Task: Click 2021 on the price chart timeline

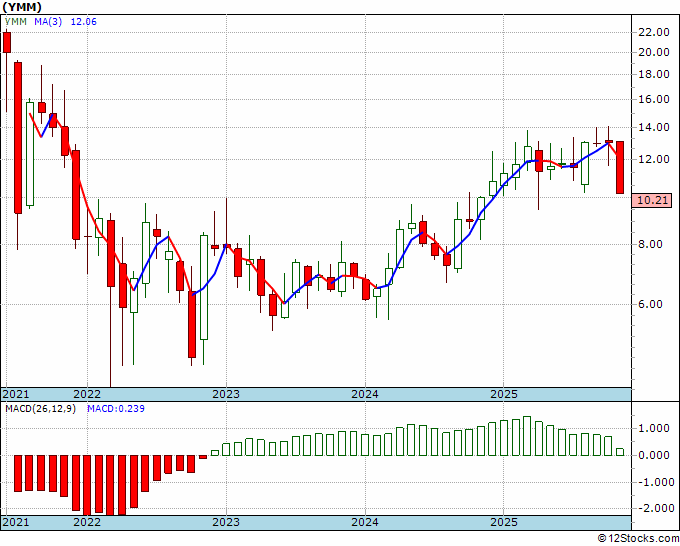Action: pyautogui.click(x=16, y=394)
